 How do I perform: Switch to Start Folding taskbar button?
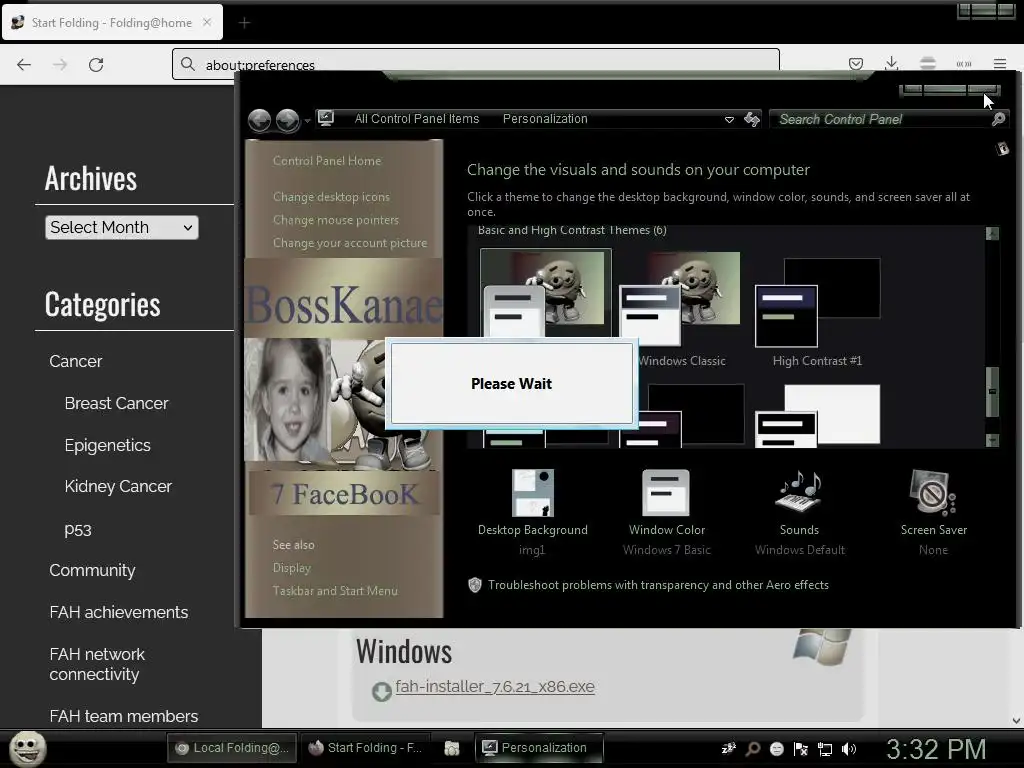pyautogui.click(x=366, y=748)
